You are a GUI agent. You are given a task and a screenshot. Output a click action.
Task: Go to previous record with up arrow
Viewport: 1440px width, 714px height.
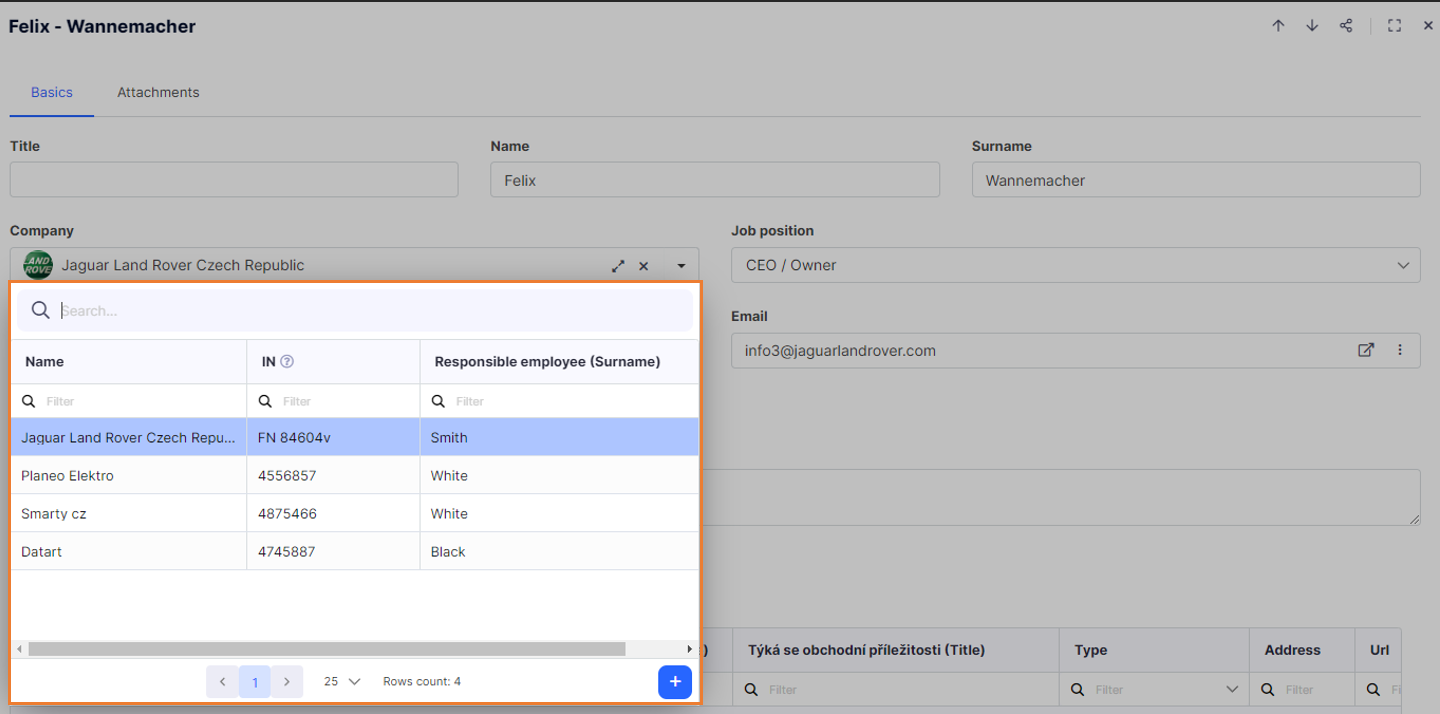tap(1278, 26)
